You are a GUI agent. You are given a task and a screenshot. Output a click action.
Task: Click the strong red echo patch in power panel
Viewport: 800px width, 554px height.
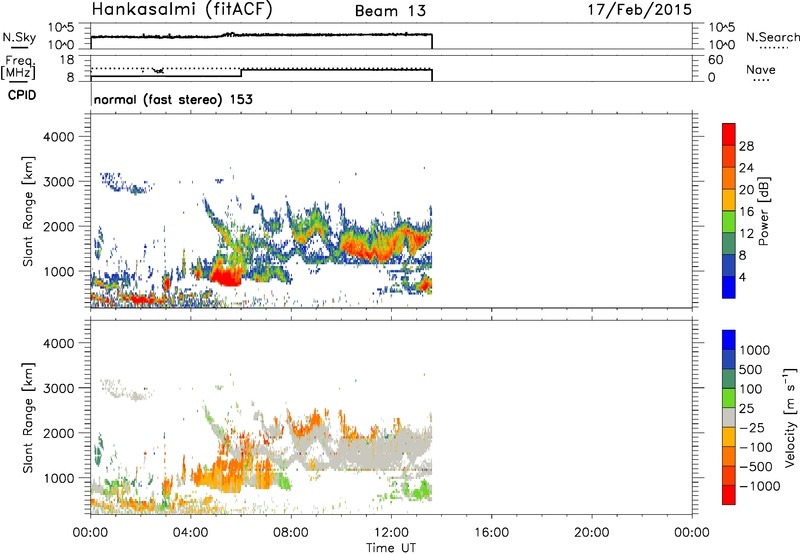224,275
